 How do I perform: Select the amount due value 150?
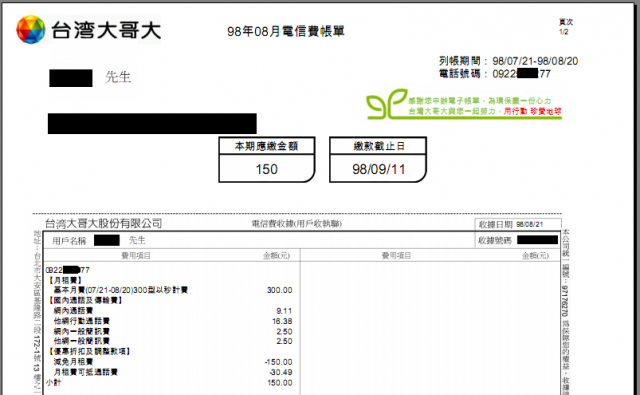[x=267, y=169]
